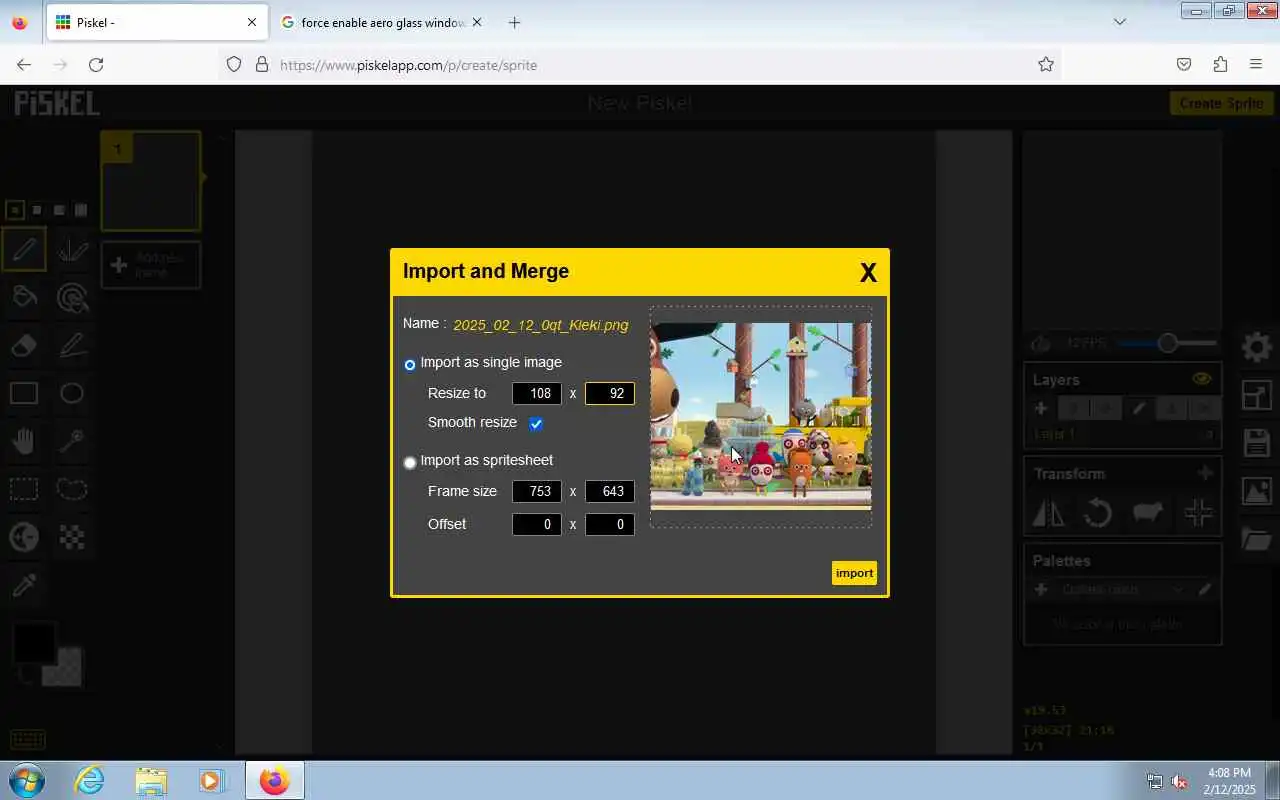Edit the palette with the pencil icon

click(1204, 589)
